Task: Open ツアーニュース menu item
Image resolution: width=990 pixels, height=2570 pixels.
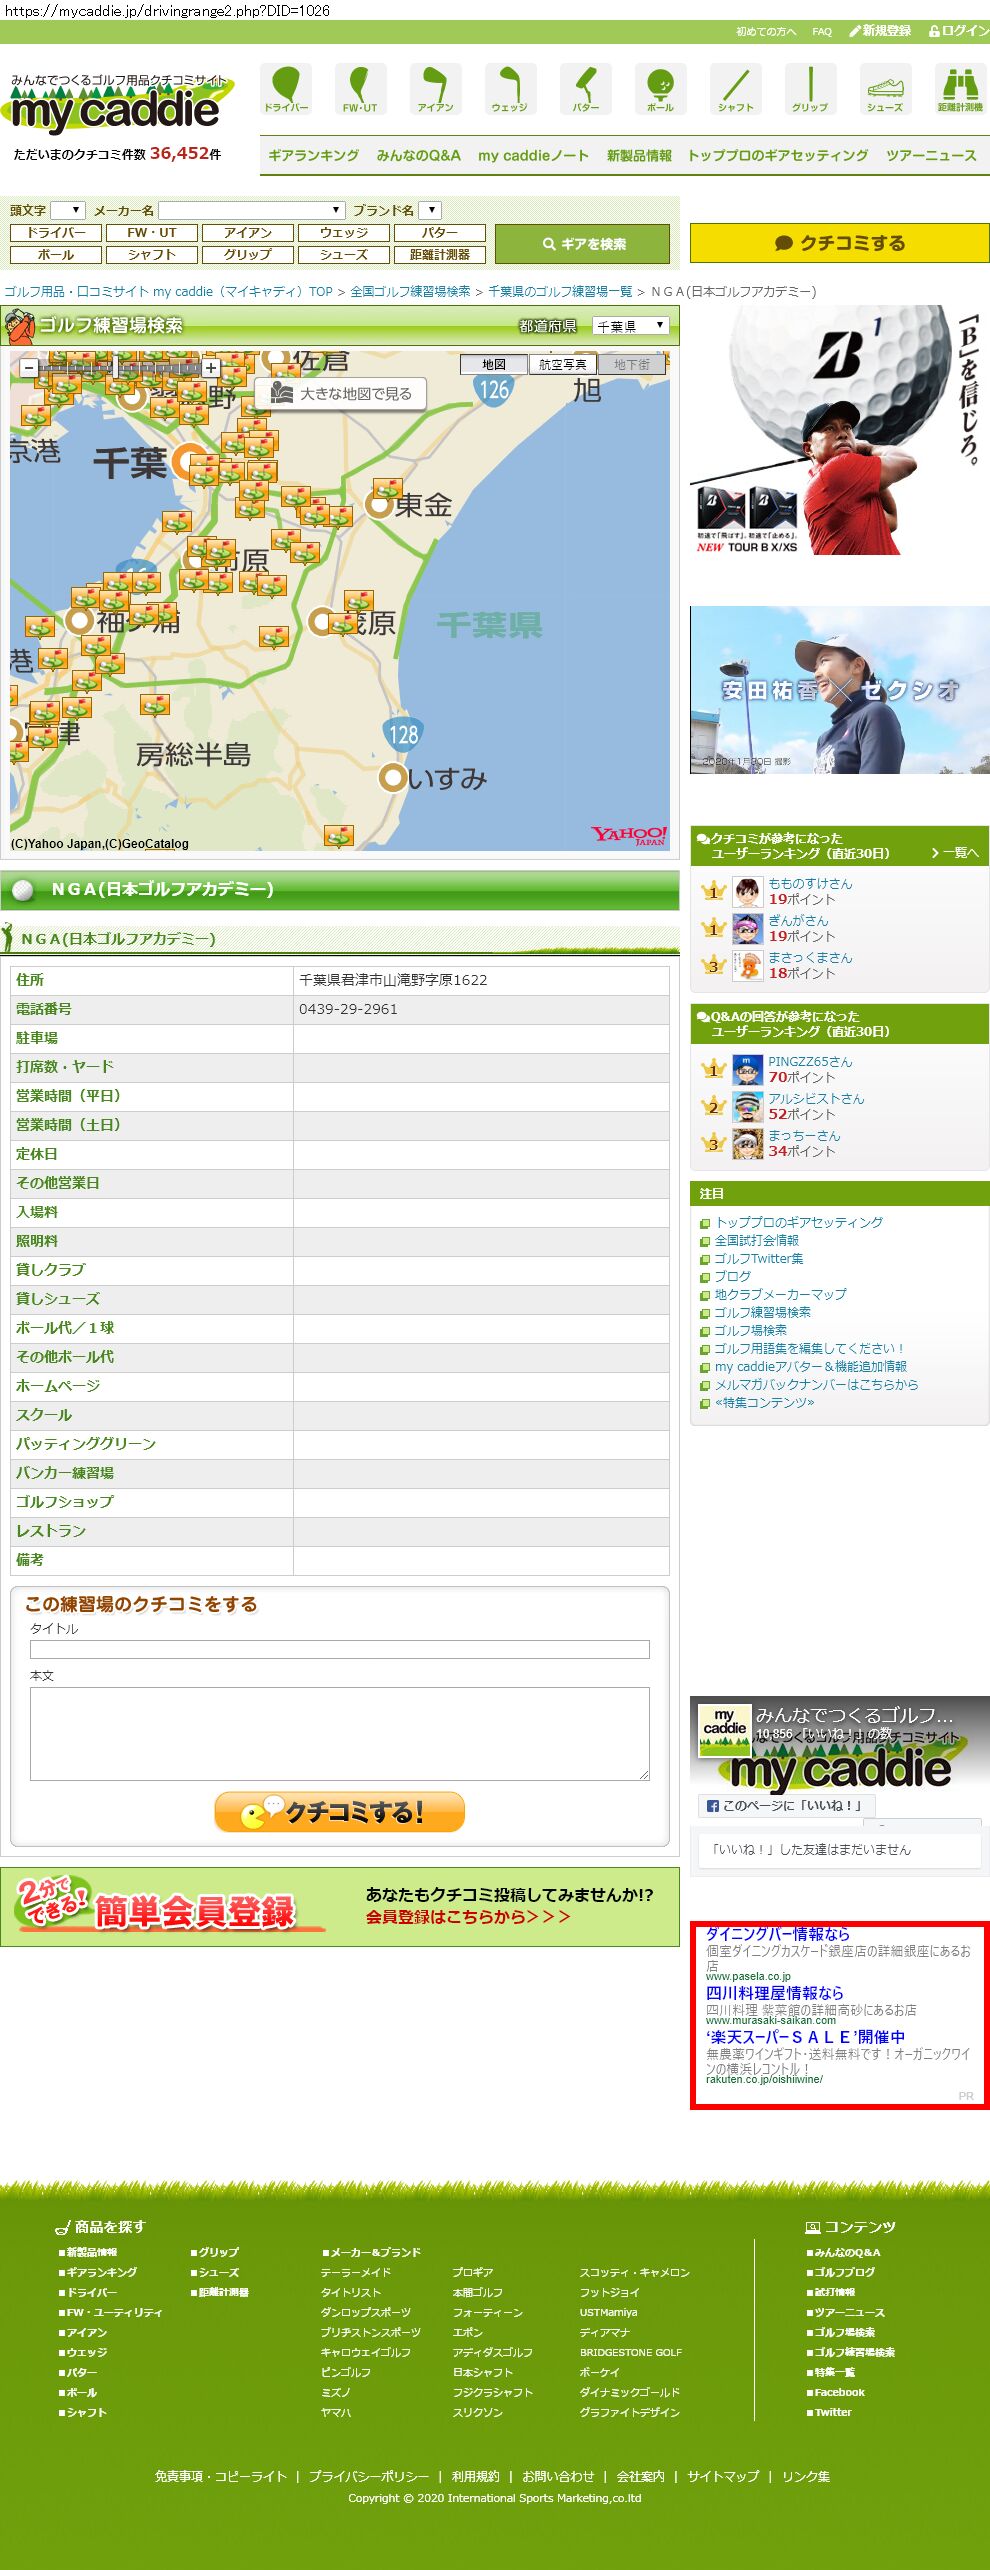Action: pos(931,156)
